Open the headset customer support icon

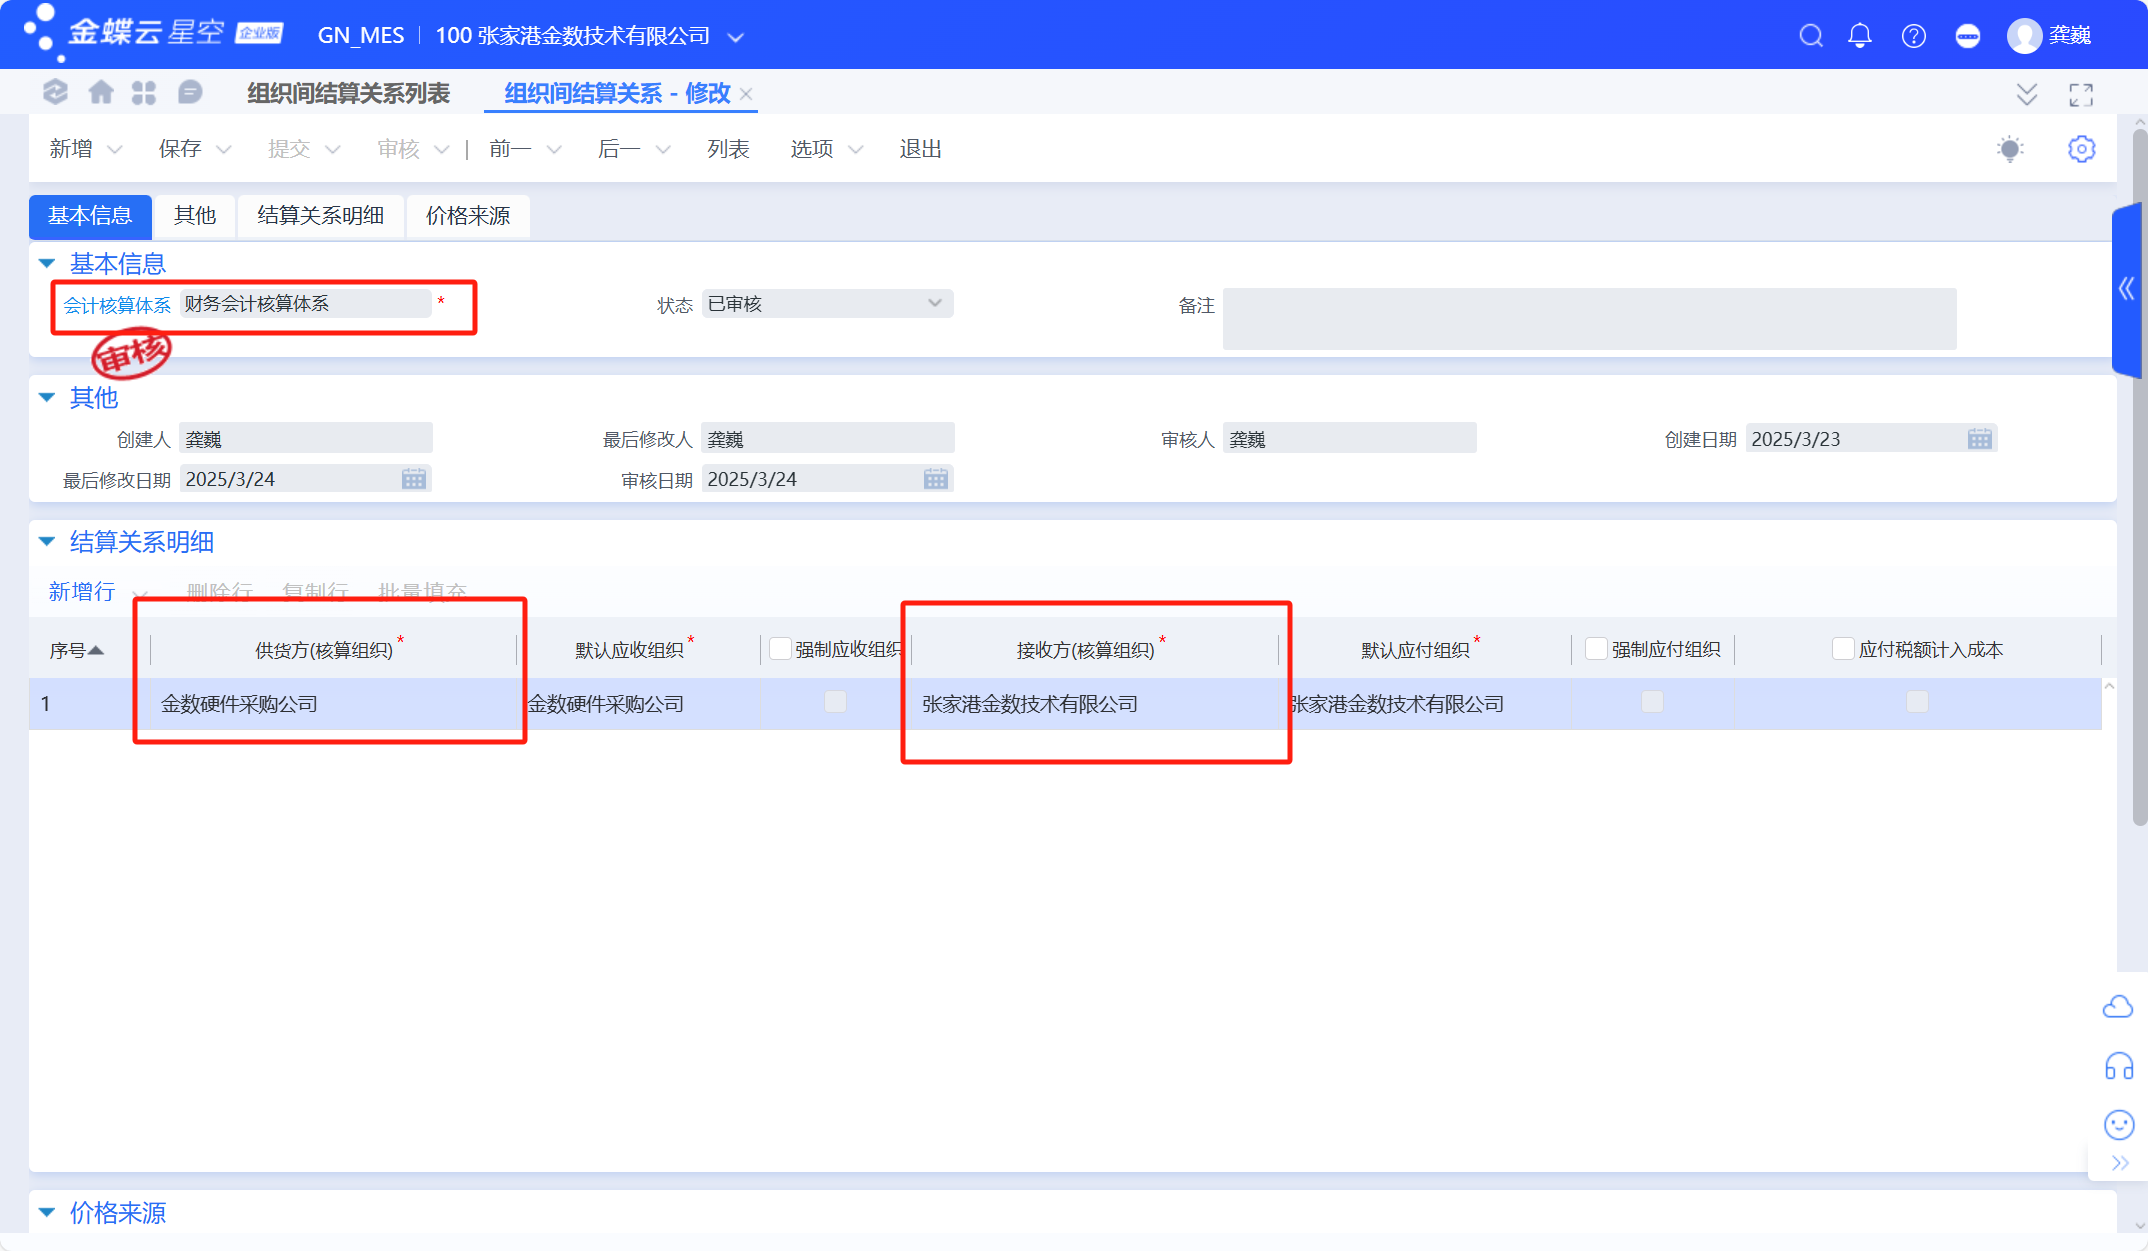pos(2118,1066)
